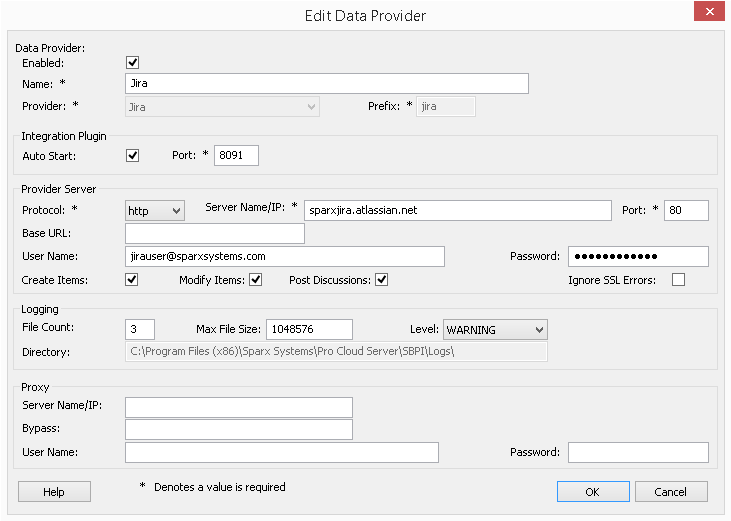The image size is (731, 521).
Task: Click the Server Name/IP field with atlassian.net
Action: tap(457, 210)
